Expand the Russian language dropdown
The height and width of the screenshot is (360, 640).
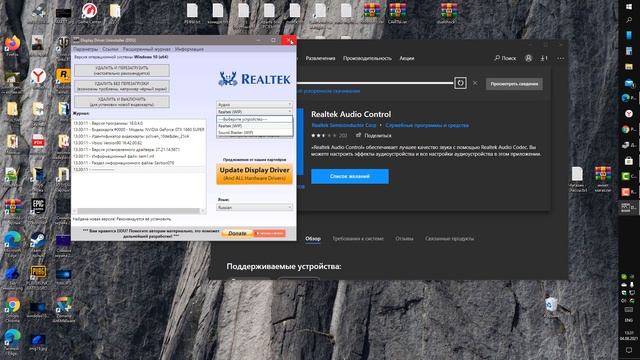coord(254,207)
